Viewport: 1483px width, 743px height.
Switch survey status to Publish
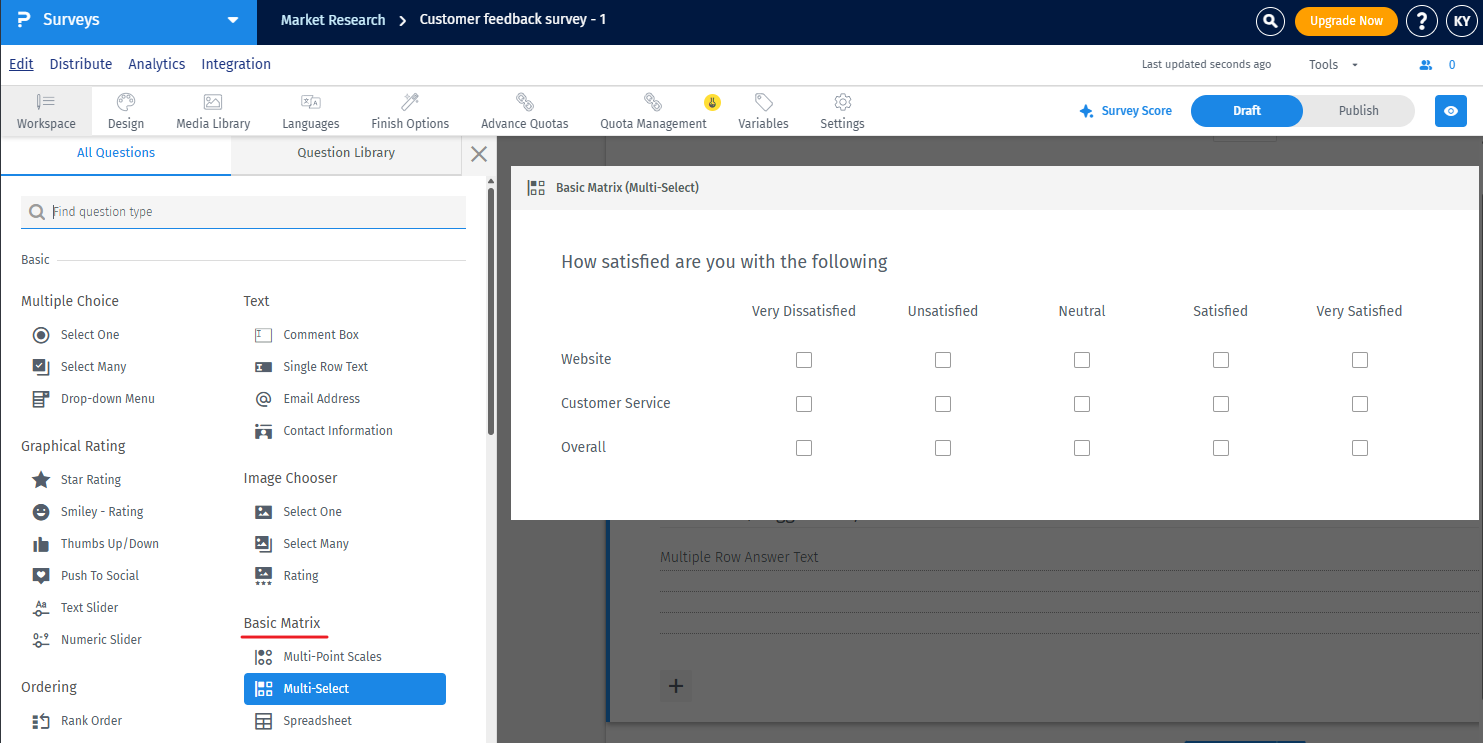point(1358,111)
